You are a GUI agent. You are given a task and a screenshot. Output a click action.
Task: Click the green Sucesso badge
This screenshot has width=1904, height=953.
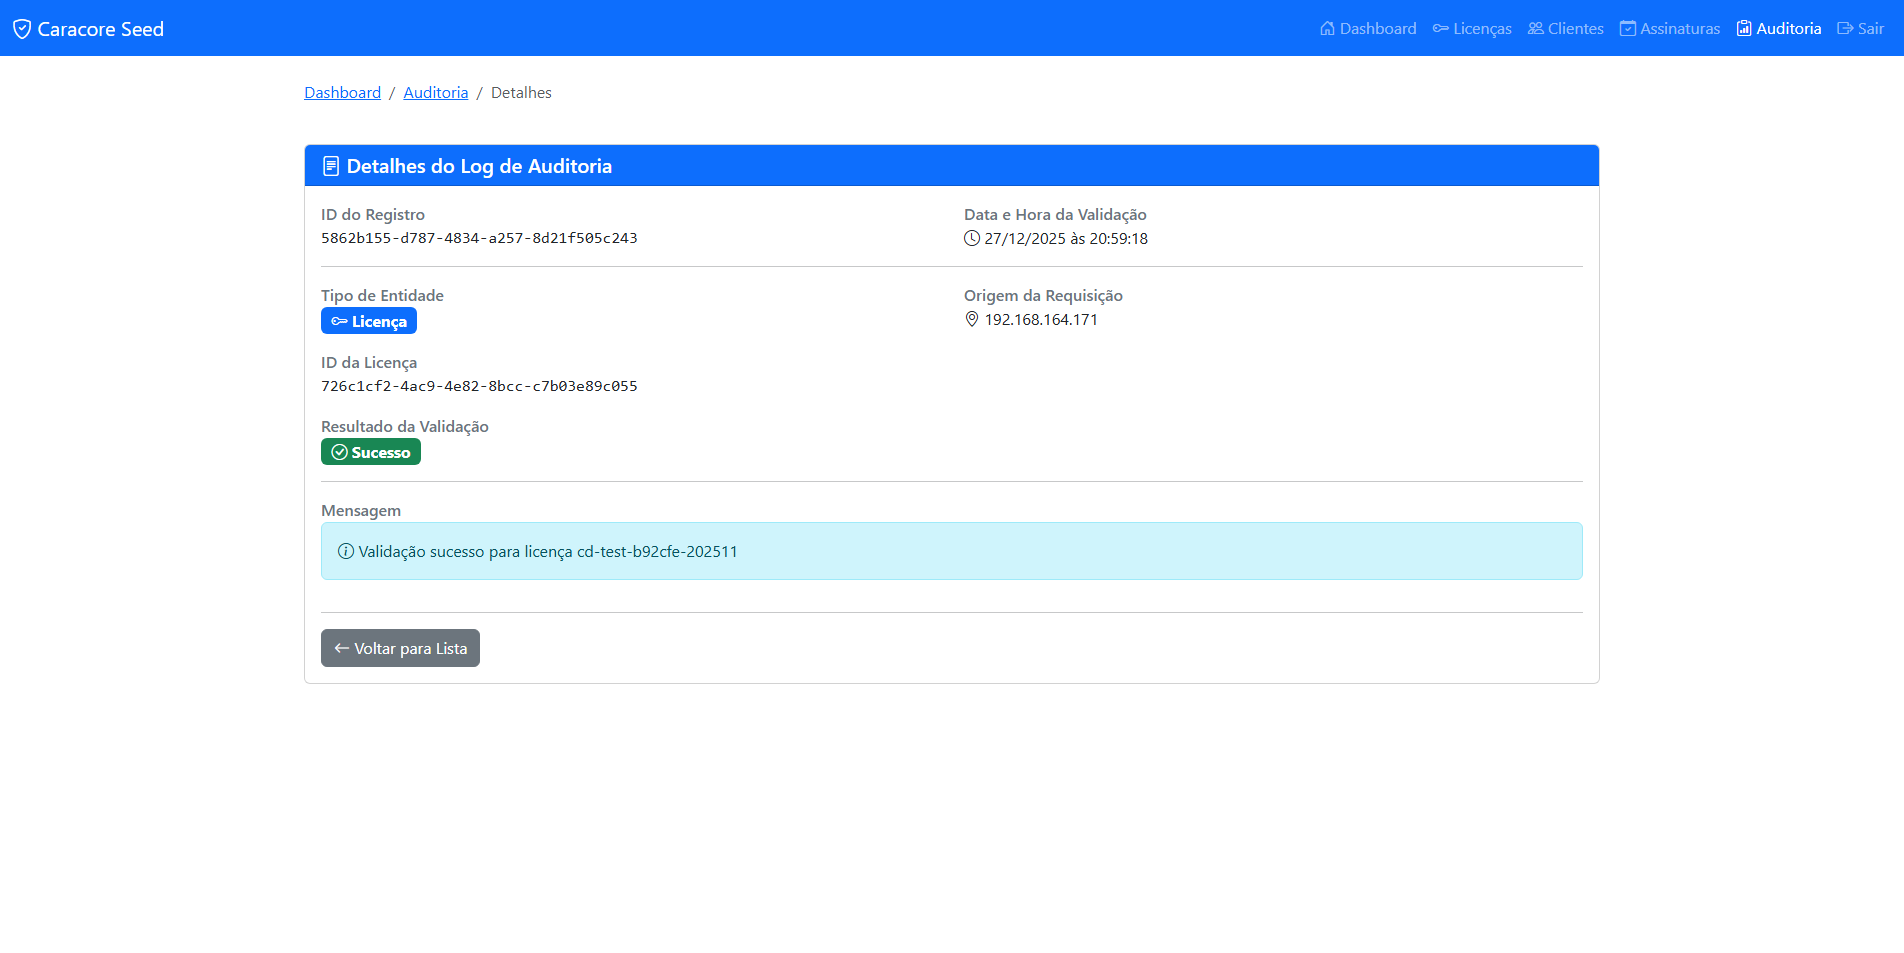point(371,452)
